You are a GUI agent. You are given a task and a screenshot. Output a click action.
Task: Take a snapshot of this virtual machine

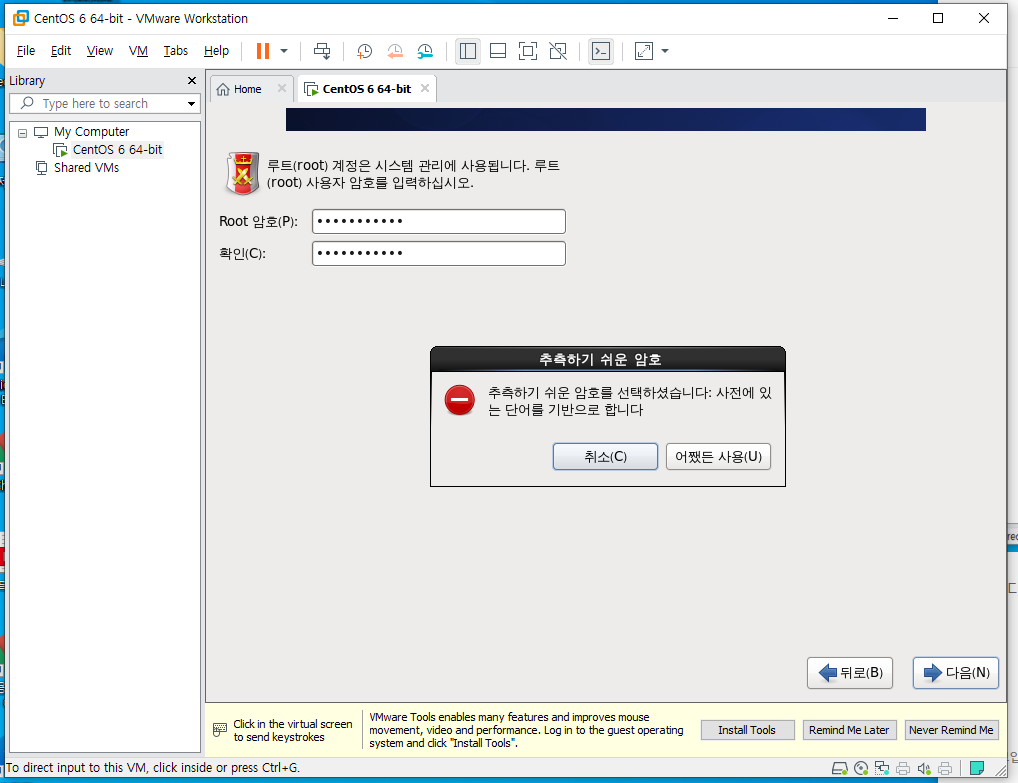click(x=364, y=51)
